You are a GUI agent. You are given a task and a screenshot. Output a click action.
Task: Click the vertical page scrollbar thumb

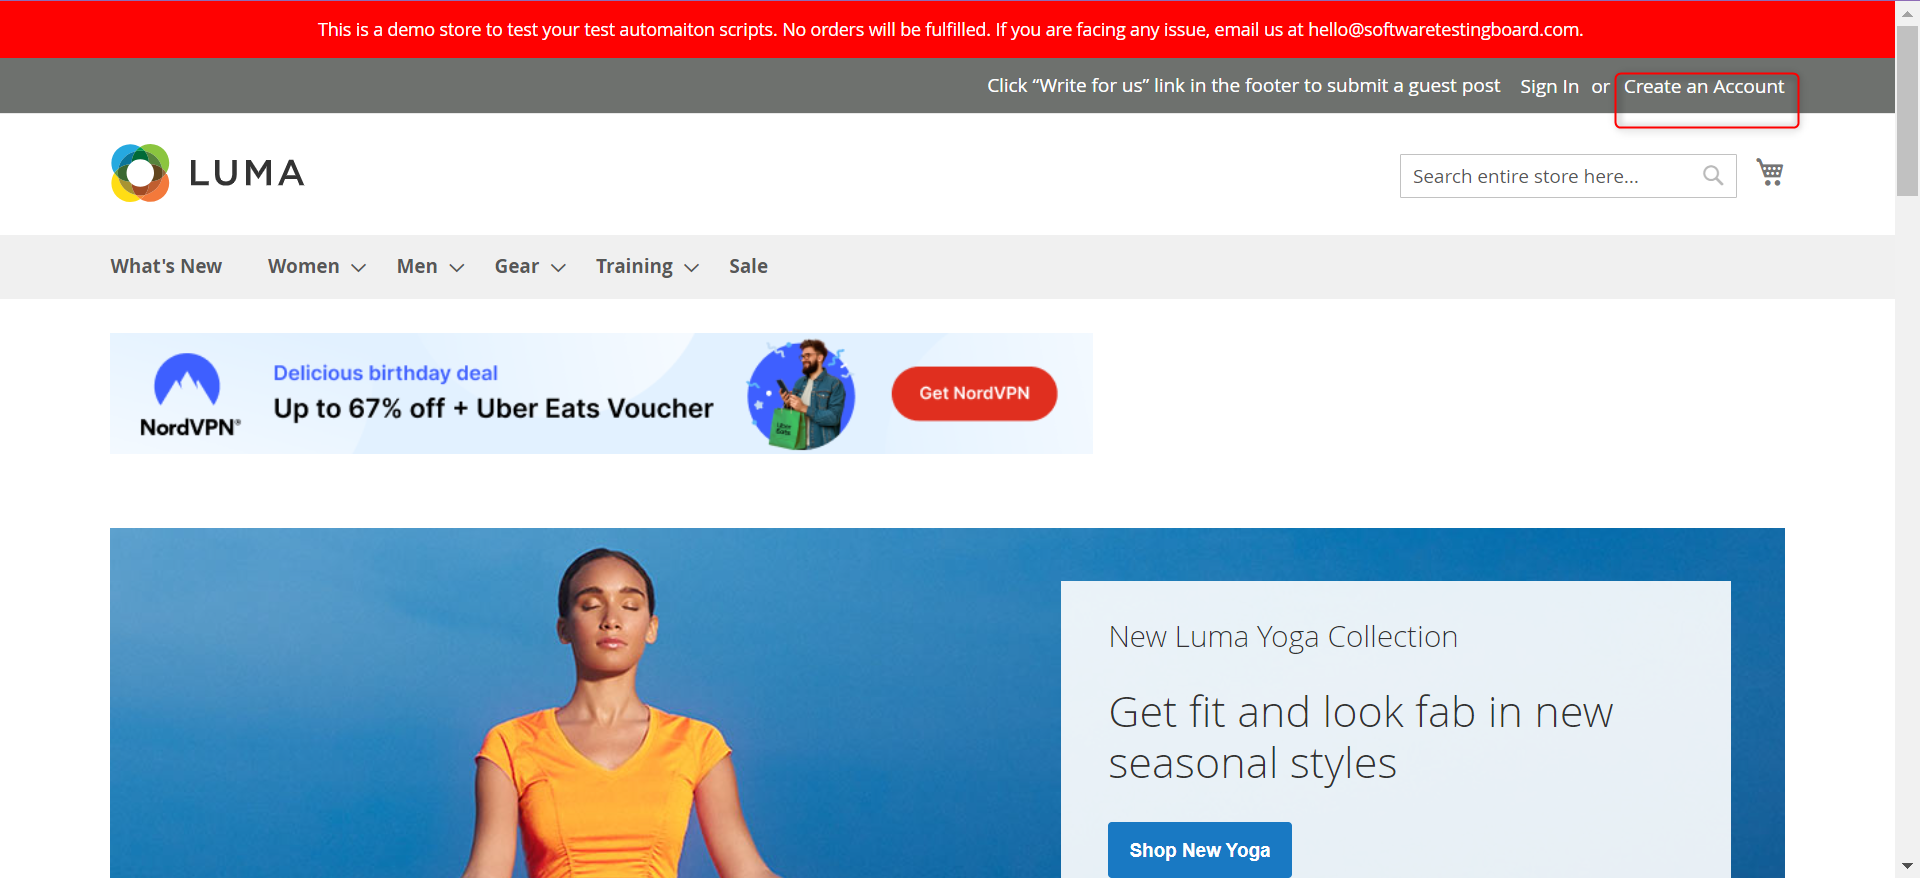click(1907, 111)
